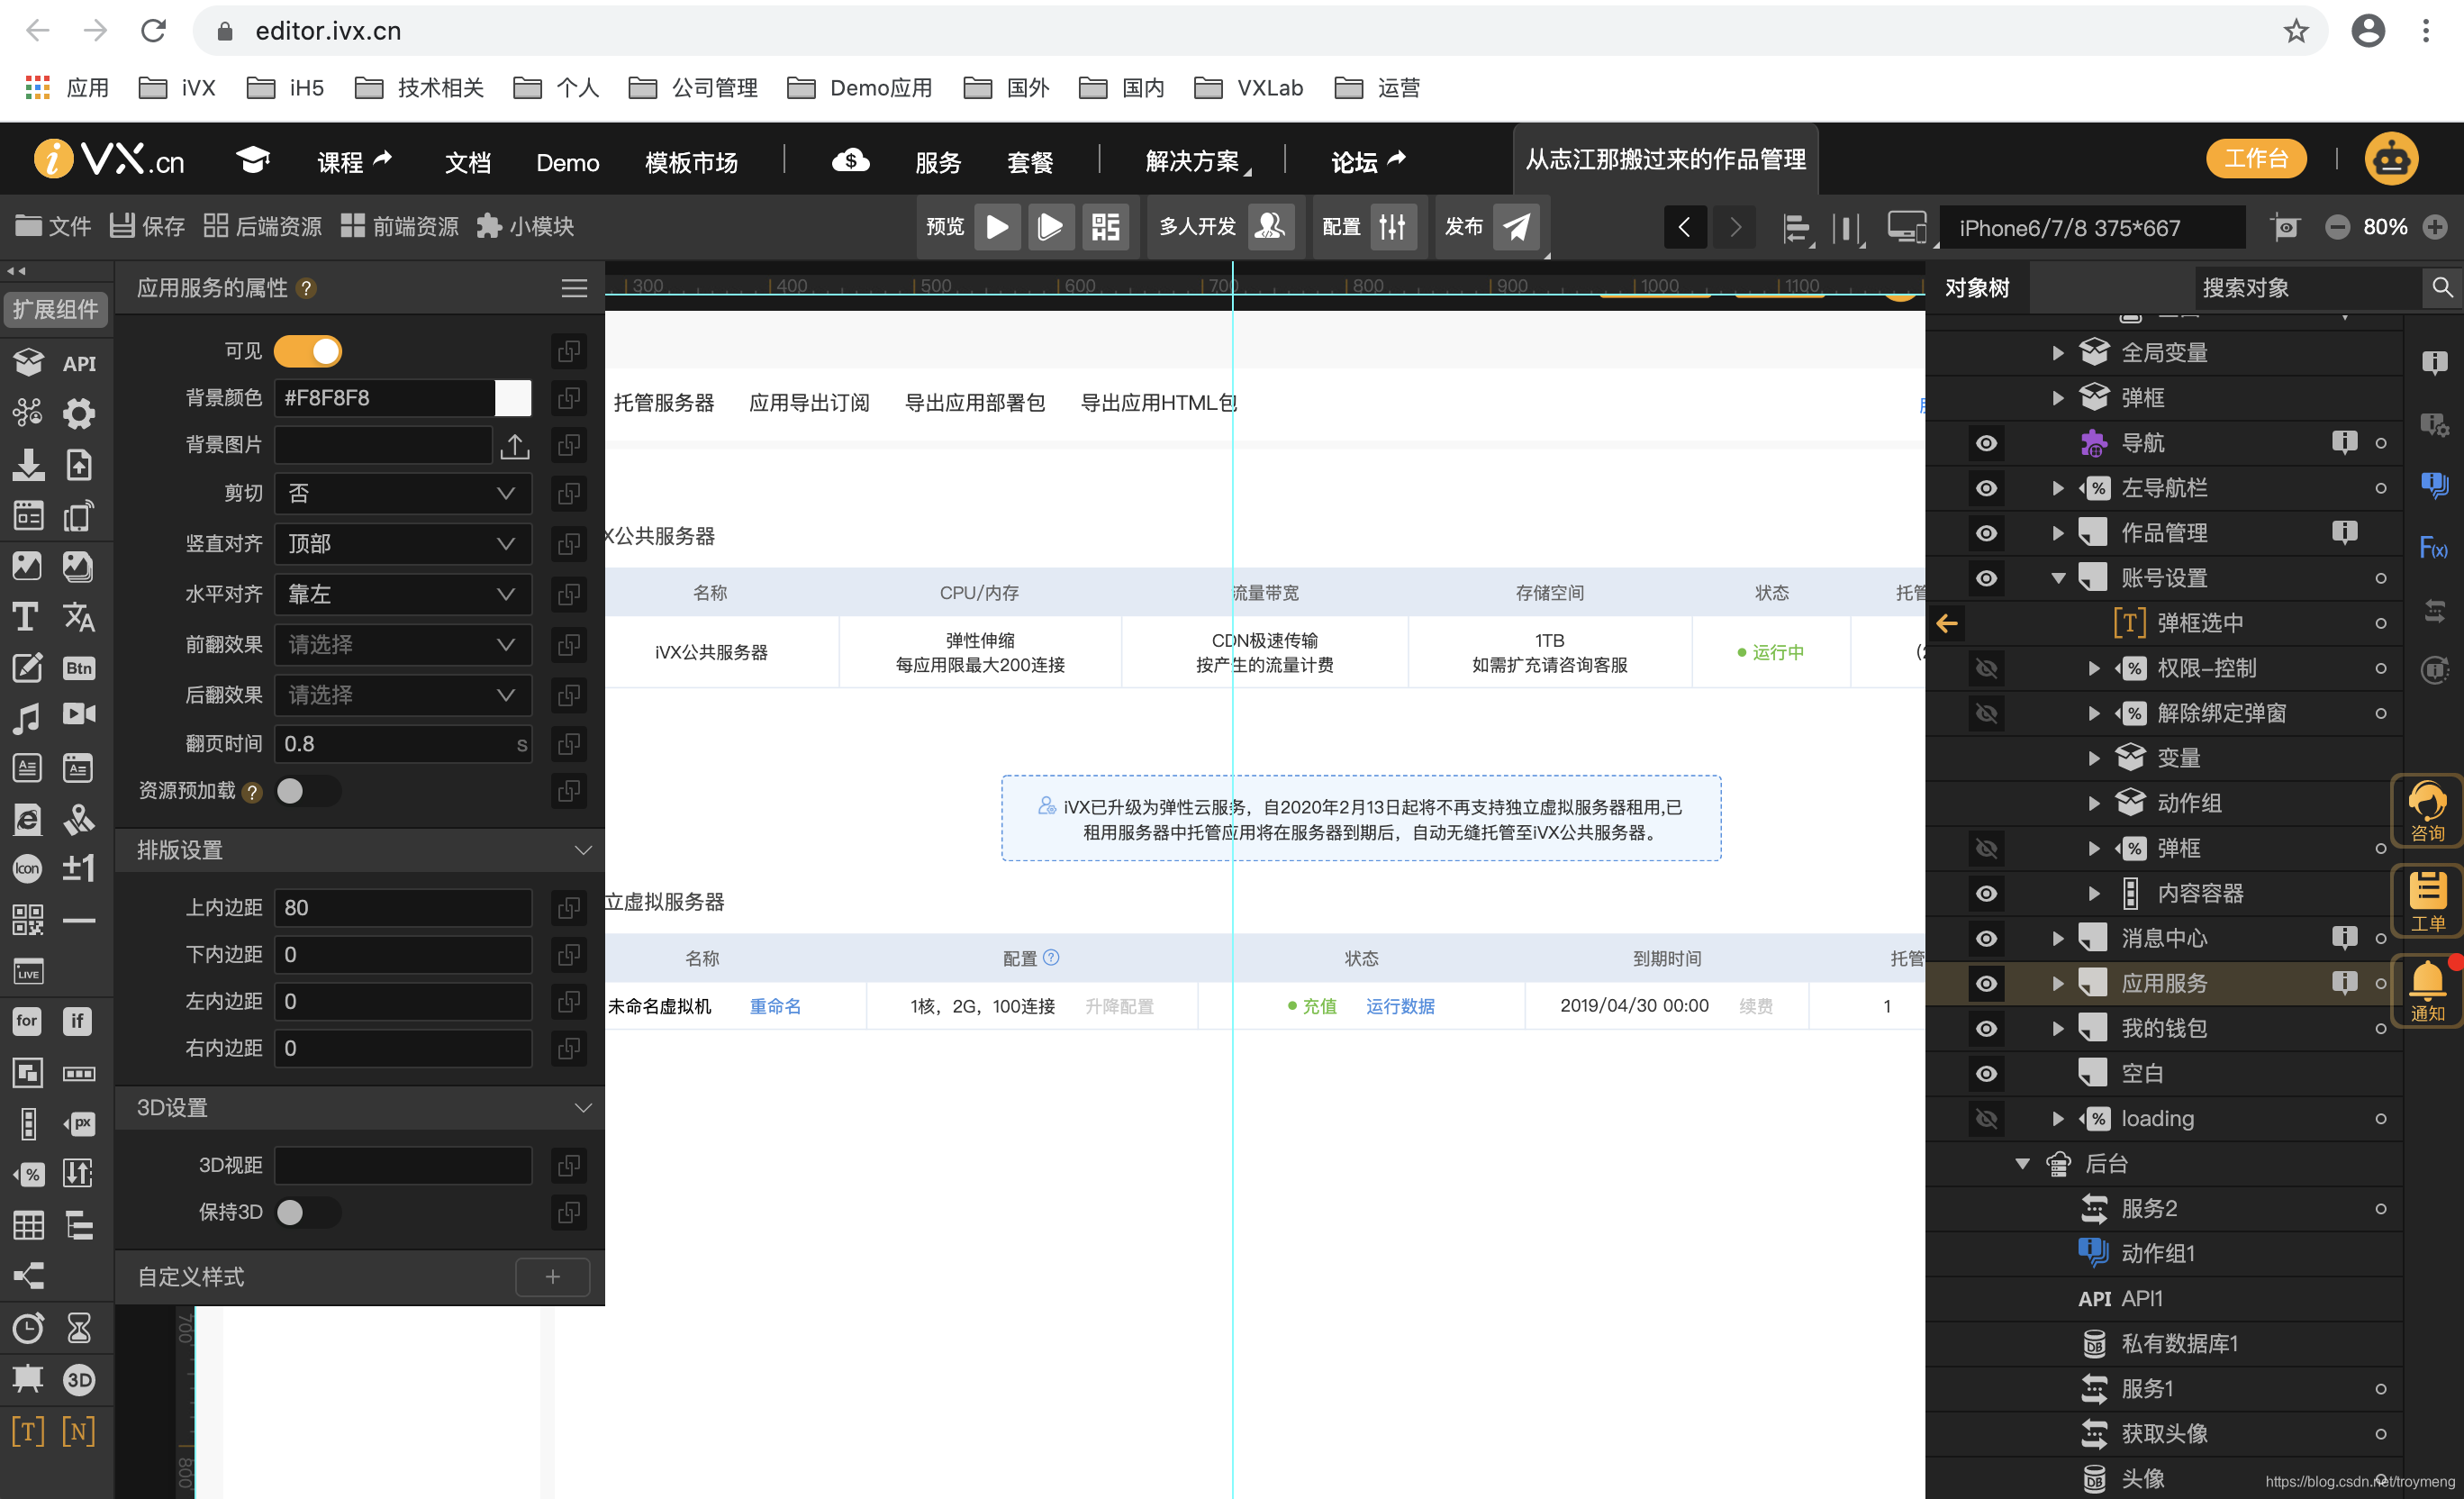Toggle the 可见 visibility switch

click(x=308, y=351)
